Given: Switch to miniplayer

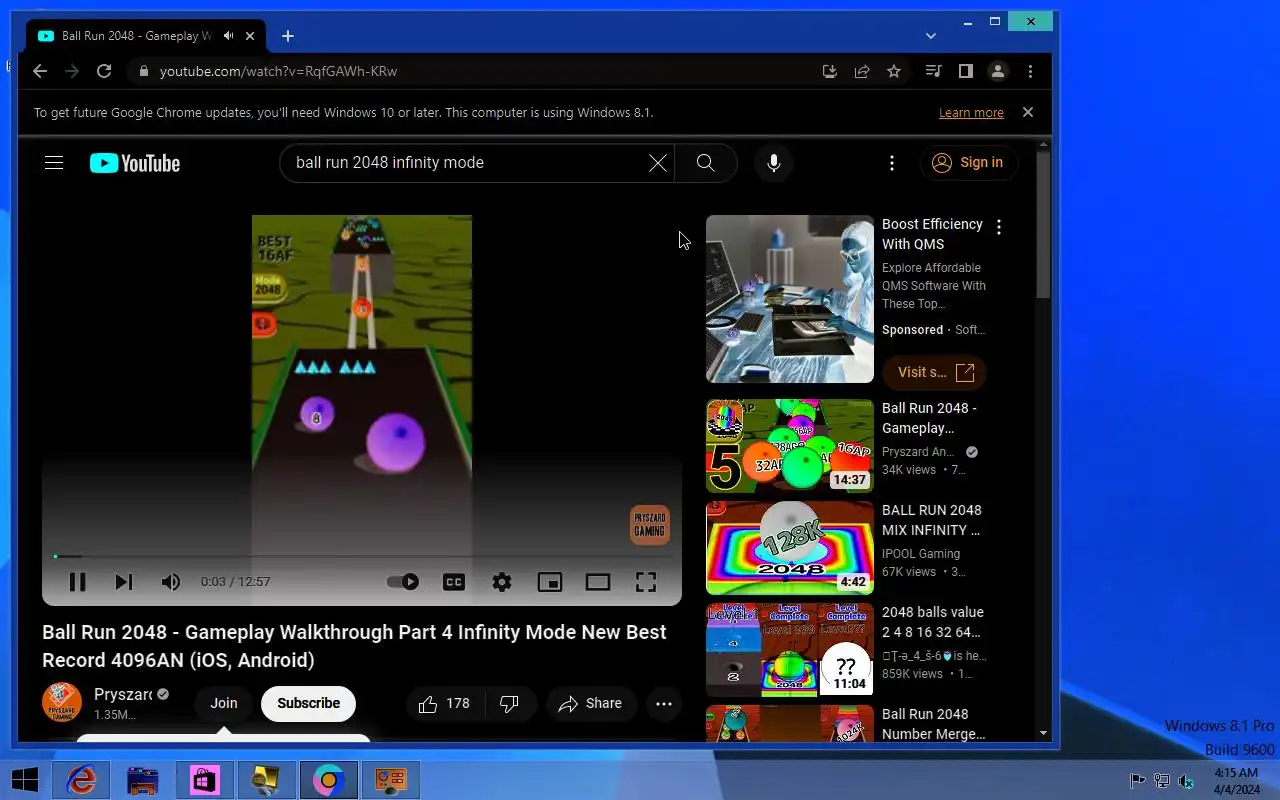Looking at the screenshot, I should 550,582.
